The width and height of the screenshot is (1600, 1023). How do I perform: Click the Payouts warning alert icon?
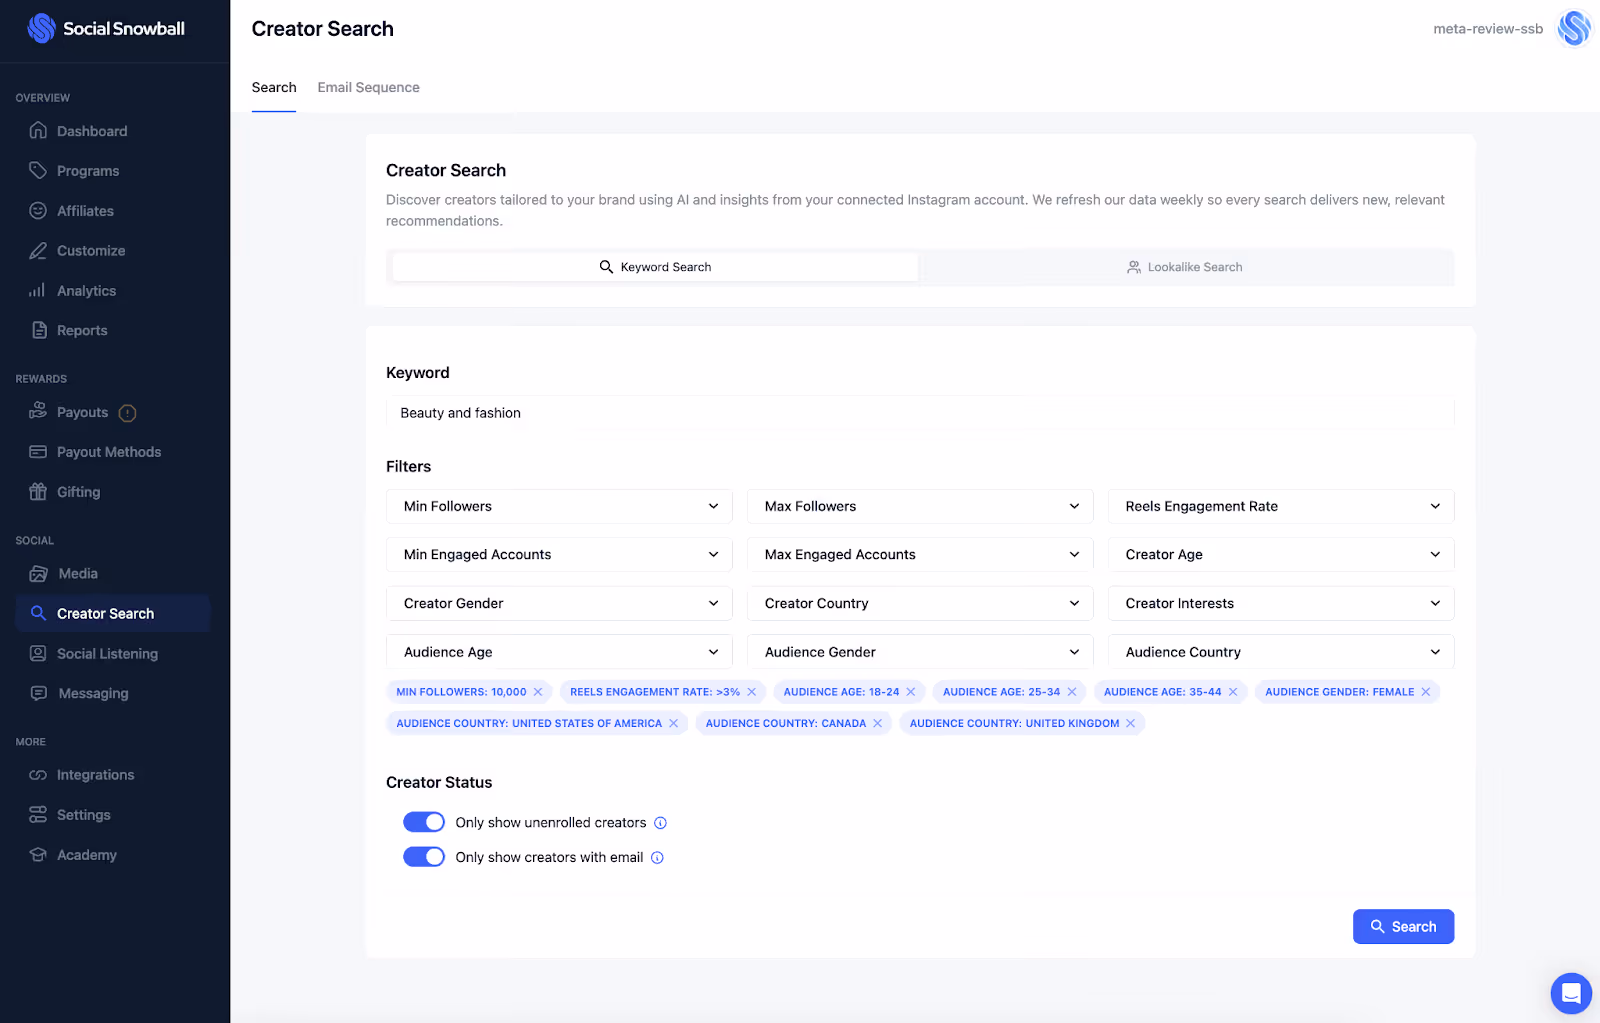pyautogui.click(x=128, y=413)
